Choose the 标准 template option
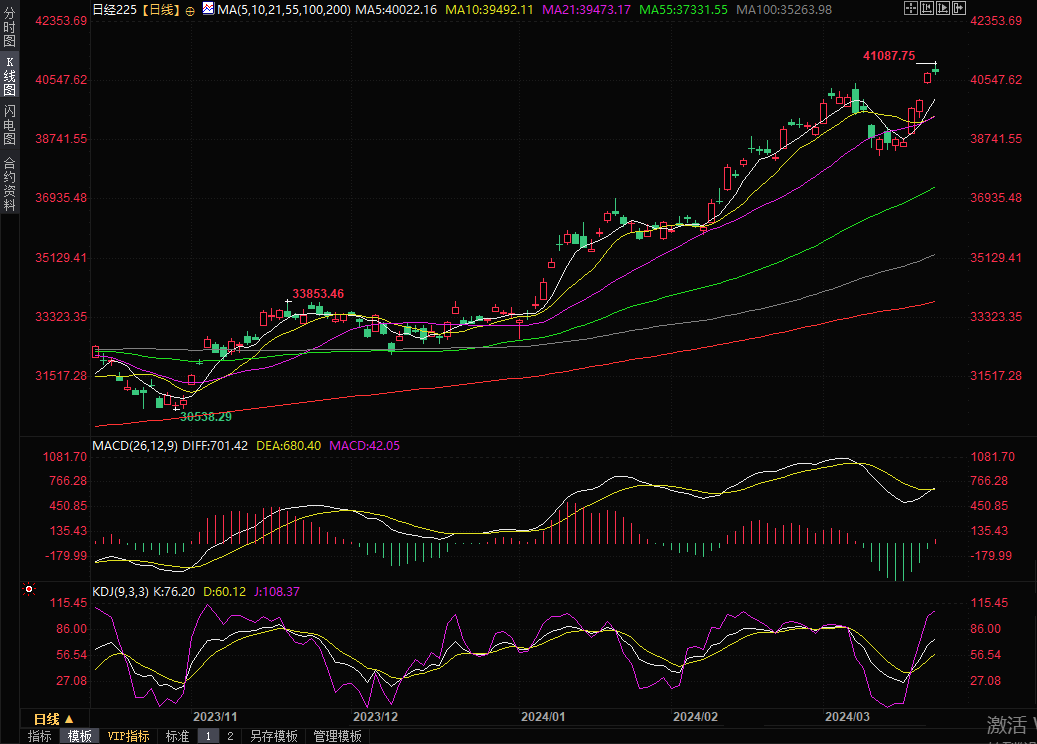Image resolution: width=1037 pixels, height=744 pixels. (177, 736)
